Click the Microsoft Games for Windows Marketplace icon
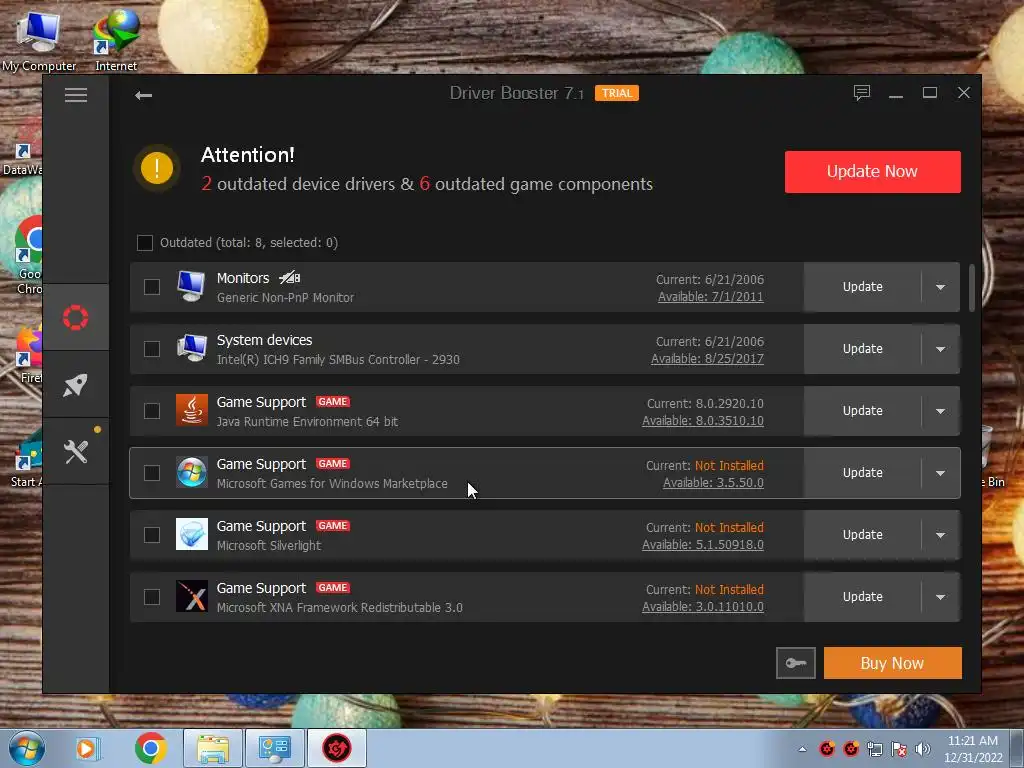This screenshot has height=768, width=1024. [191, 472]
